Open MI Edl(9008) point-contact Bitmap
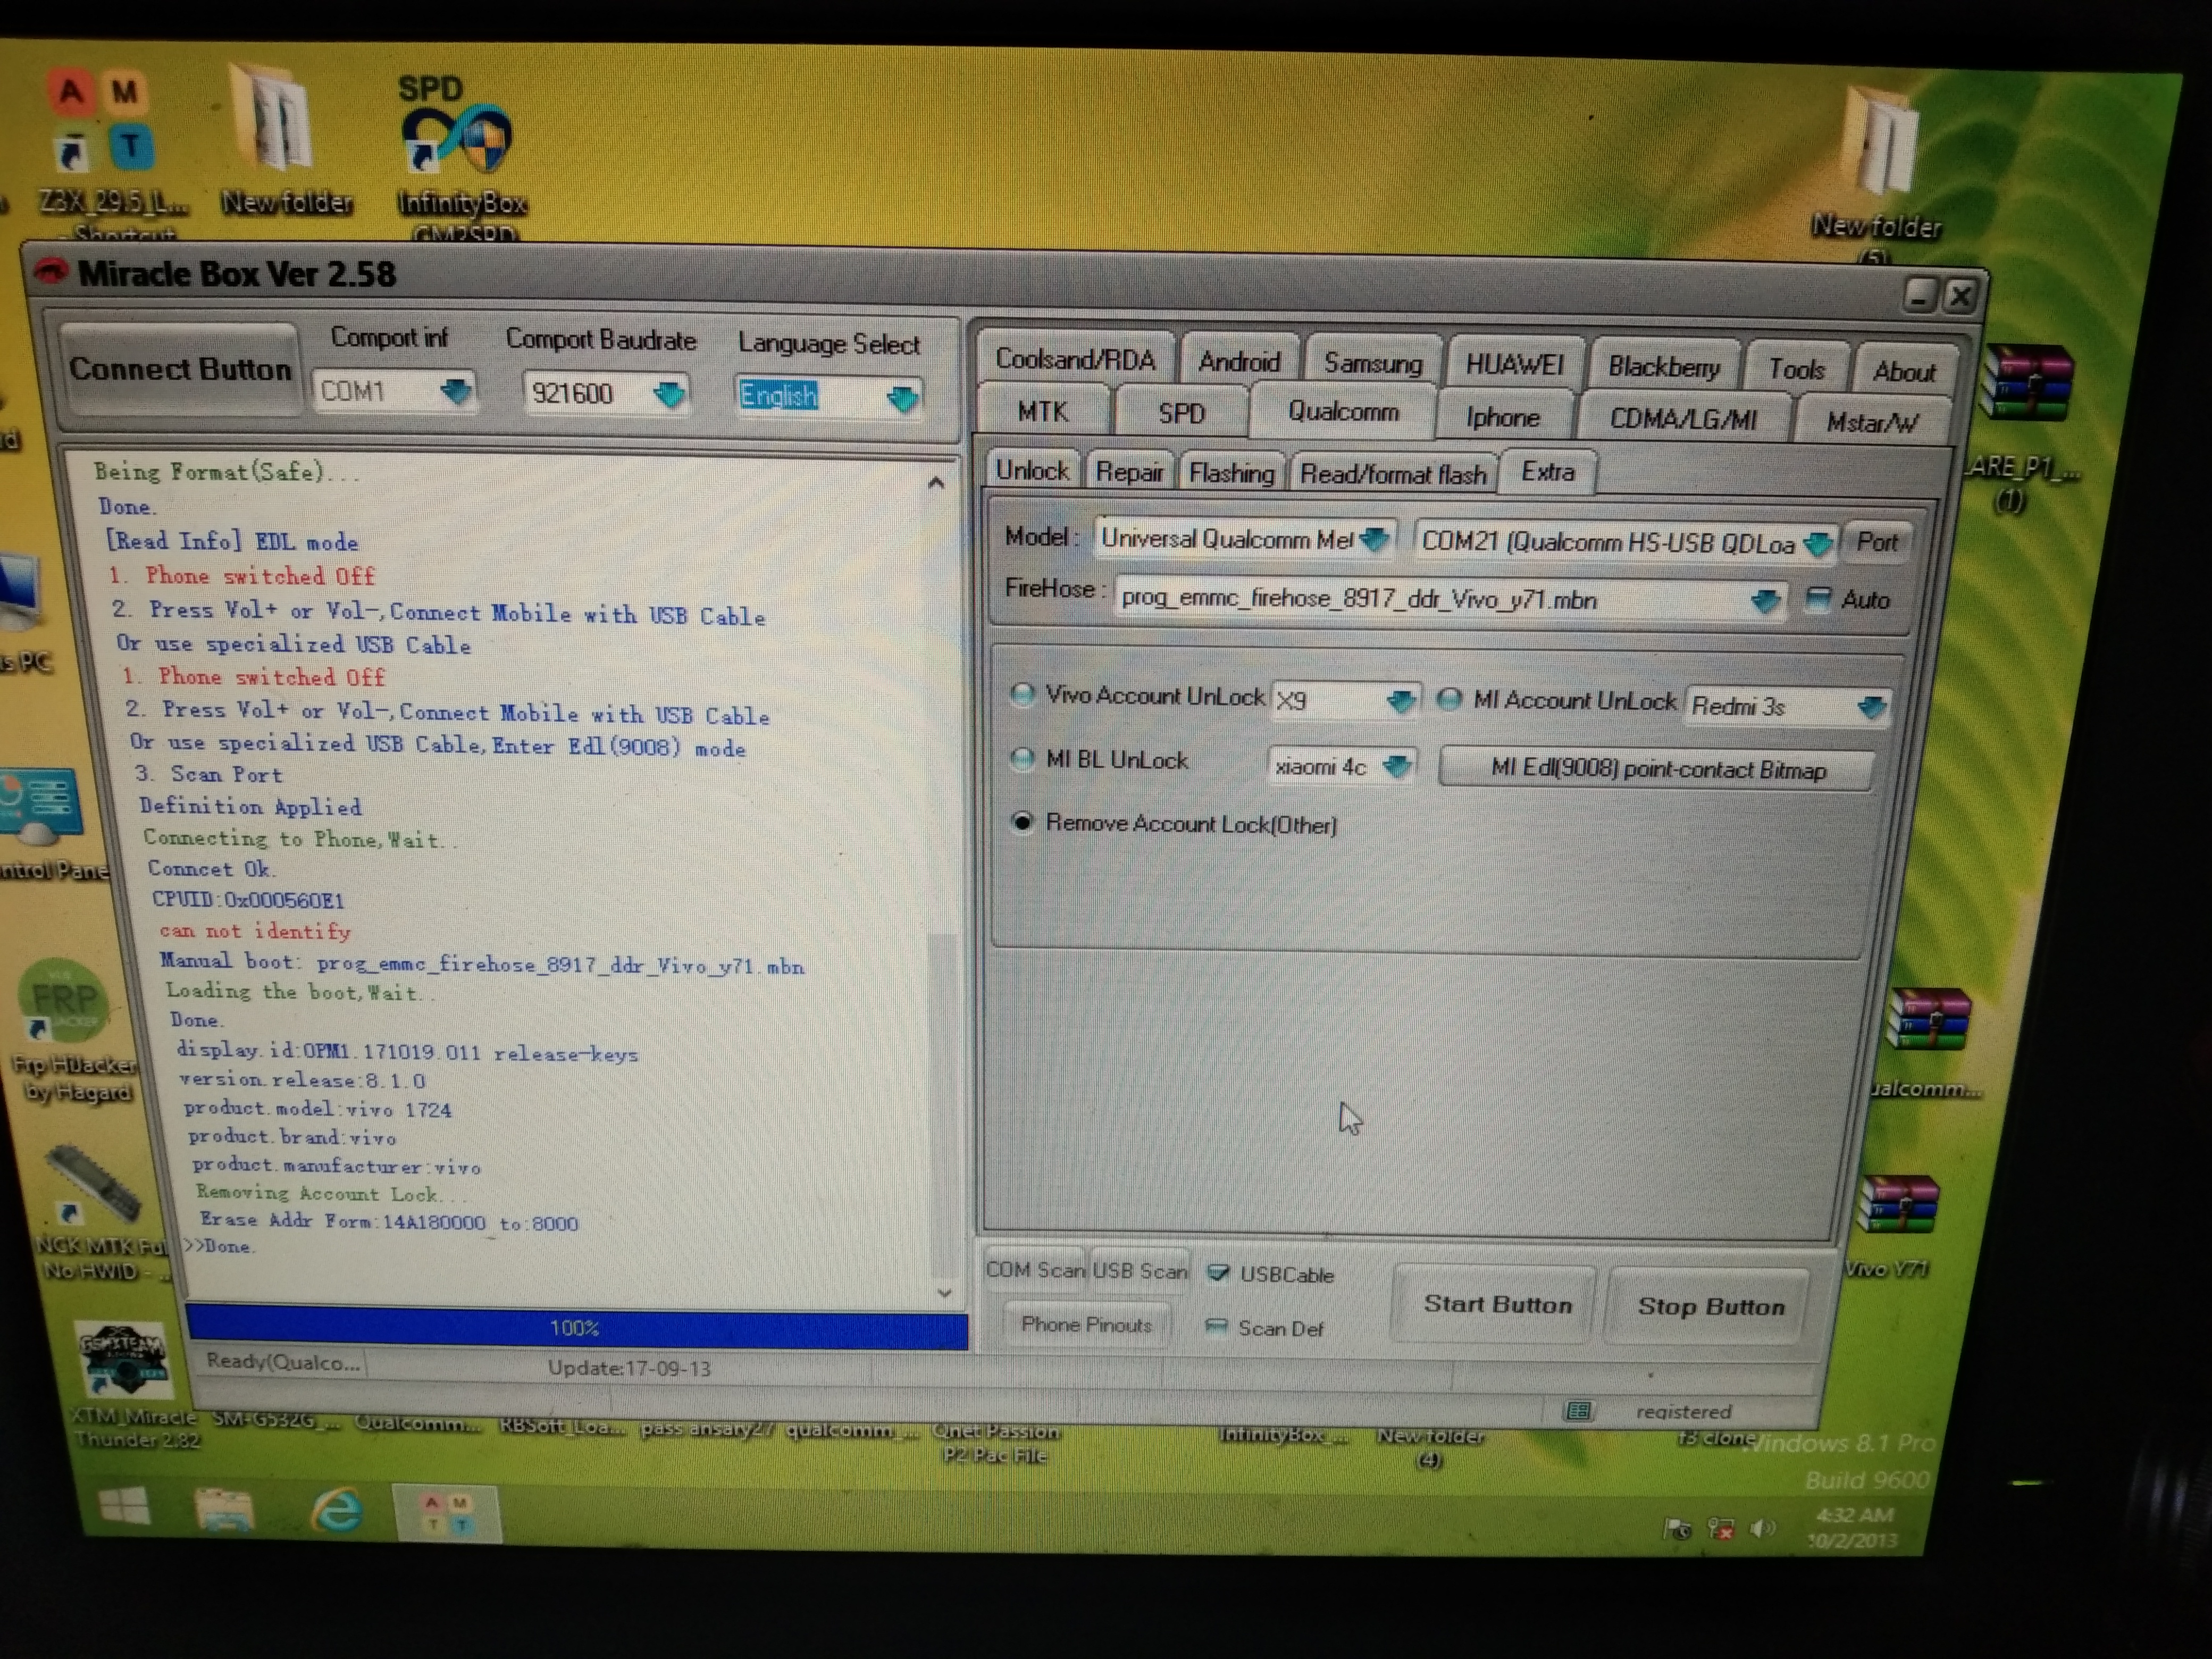The image size is (2212, 1659). tap(1657, 769)
